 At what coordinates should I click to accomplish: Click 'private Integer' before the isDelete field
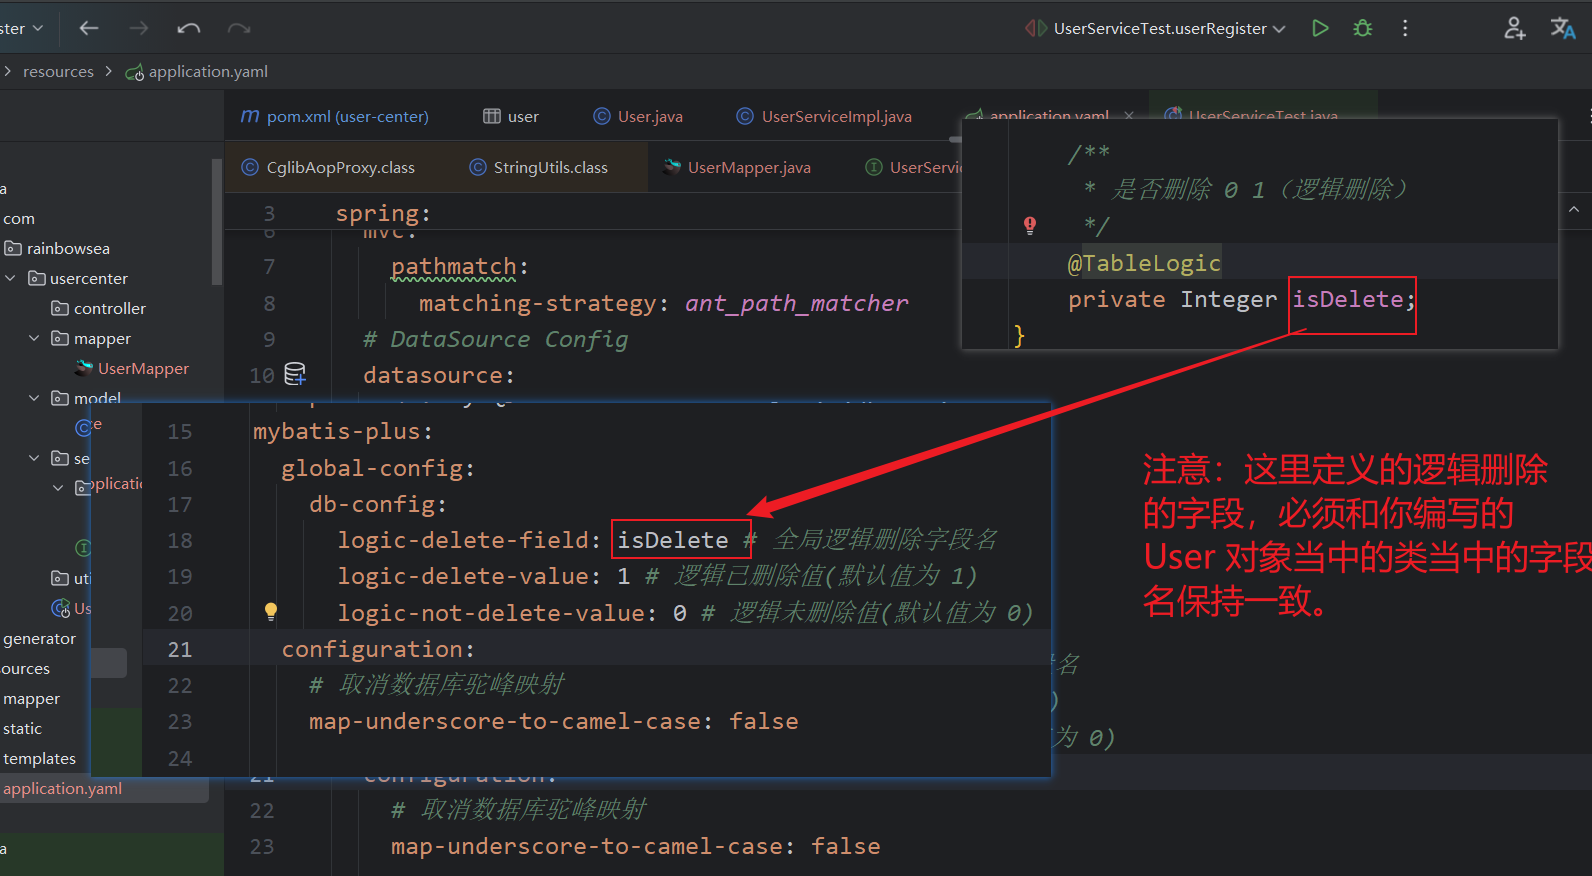coord(1172,299)
